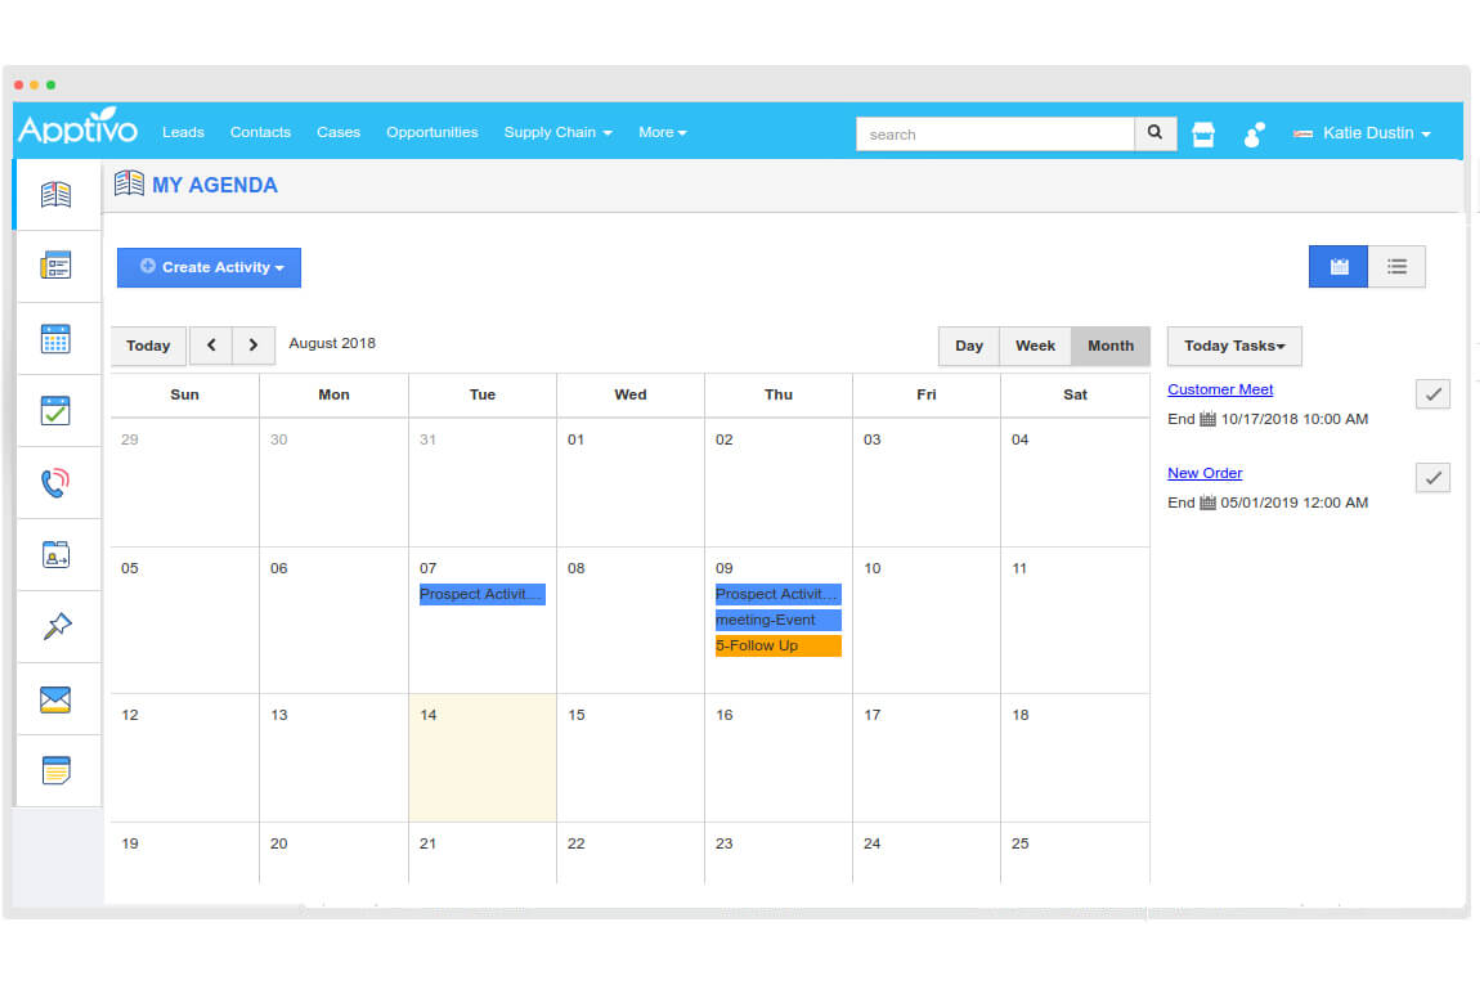Select the pin icon in the sidebar
Viewport: 1480px width, 987px height.
click(x=55, y=627)
